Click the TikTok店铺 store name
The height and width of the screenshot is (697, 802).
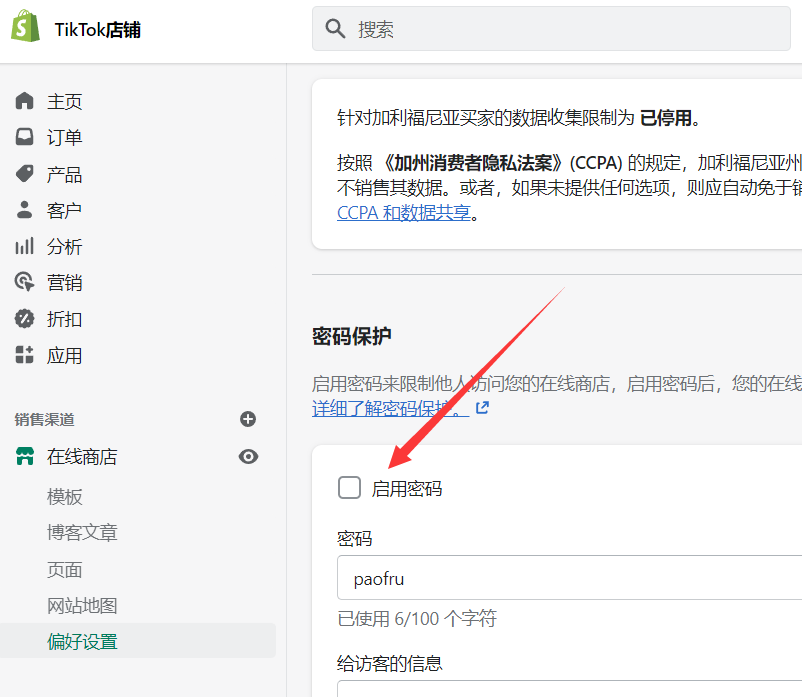pos(98,30)
